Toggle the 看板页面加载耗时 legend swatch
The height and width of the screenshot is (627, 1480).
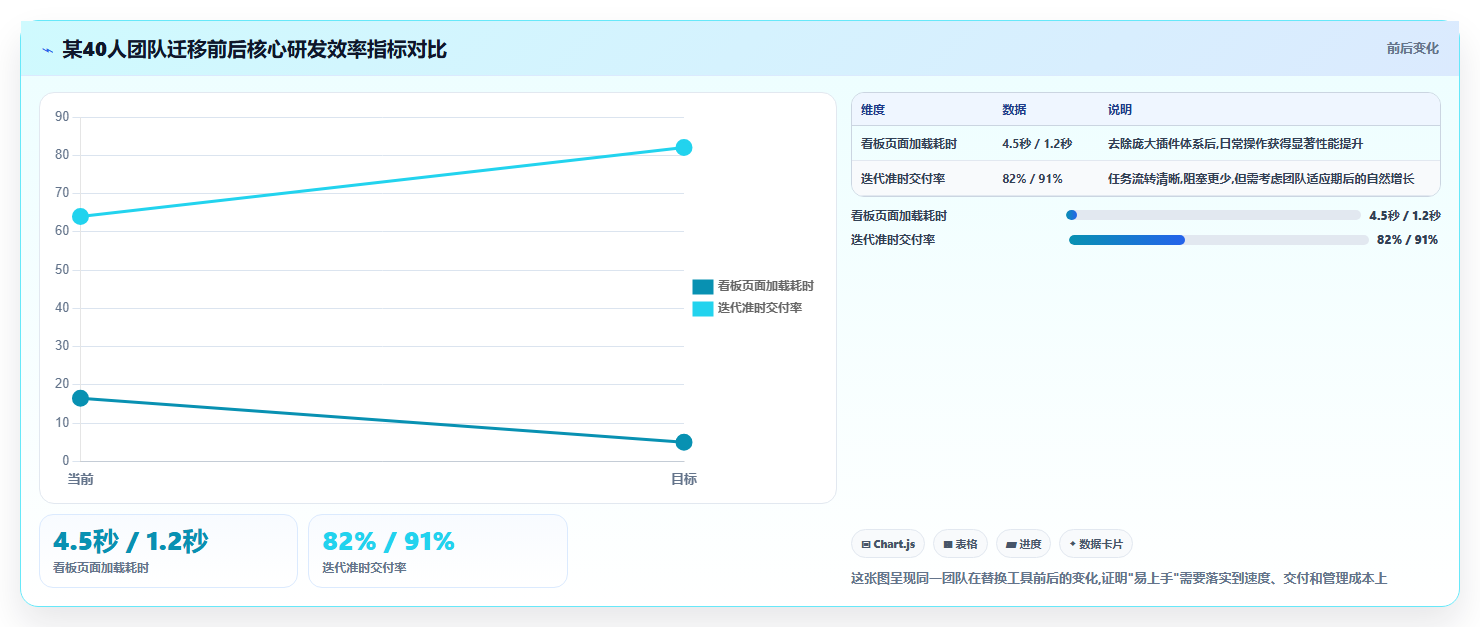coord(703,286)
